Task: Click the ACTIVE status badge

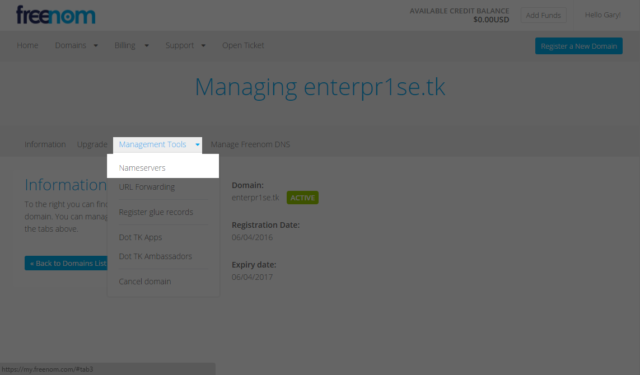Action: point(302,198)
